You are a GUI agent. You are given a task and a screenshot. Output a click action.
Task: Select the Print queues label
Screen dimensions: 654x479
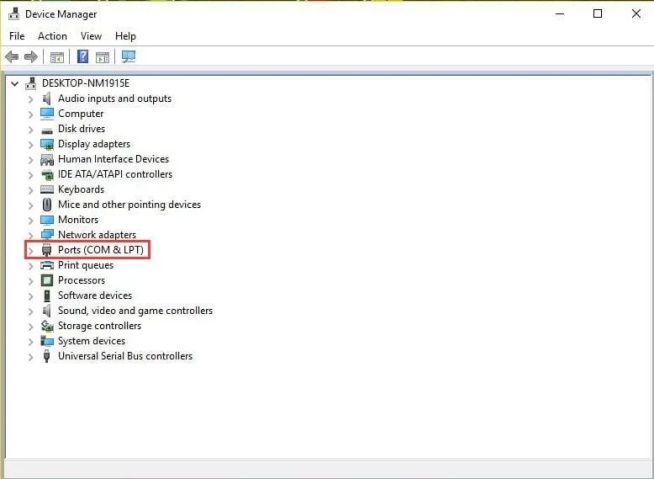pyautogui.click(x=86, y=265)
